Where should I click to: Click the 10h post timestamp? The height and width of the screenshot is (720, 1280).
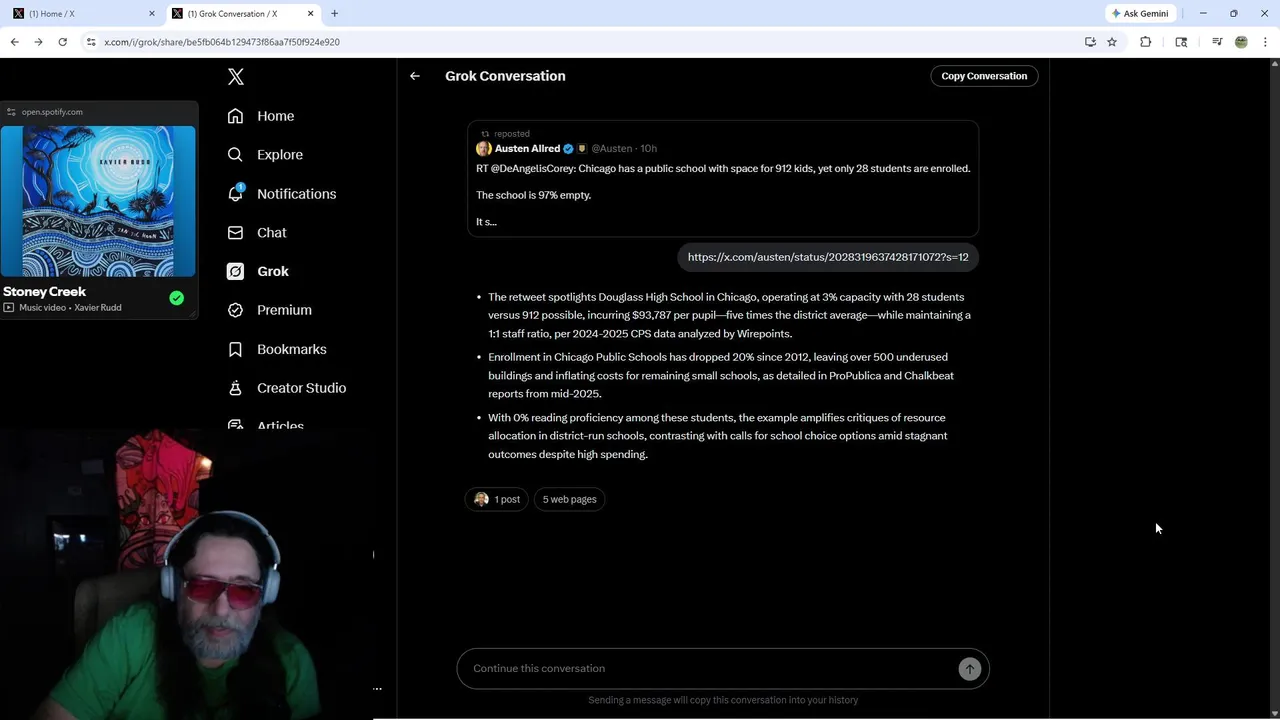point(649,148)
